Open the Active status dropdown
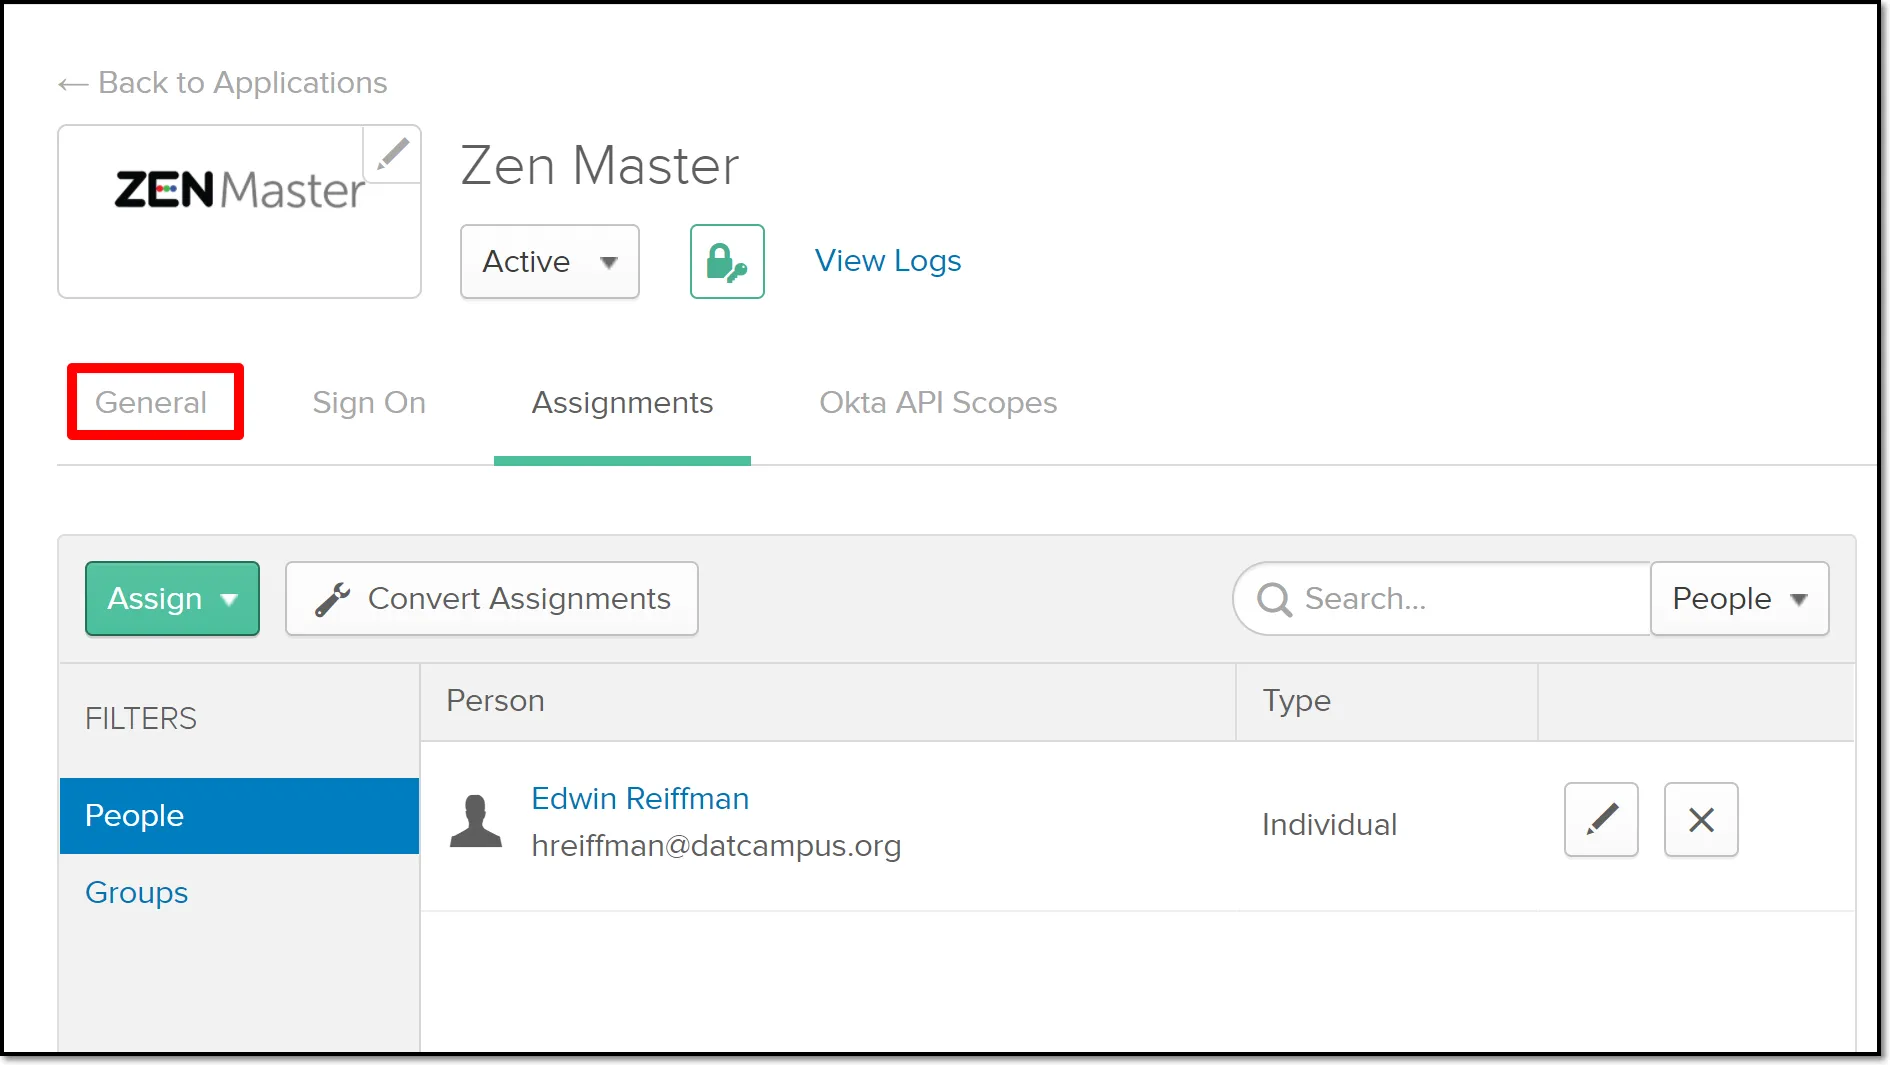 point(549,261)
